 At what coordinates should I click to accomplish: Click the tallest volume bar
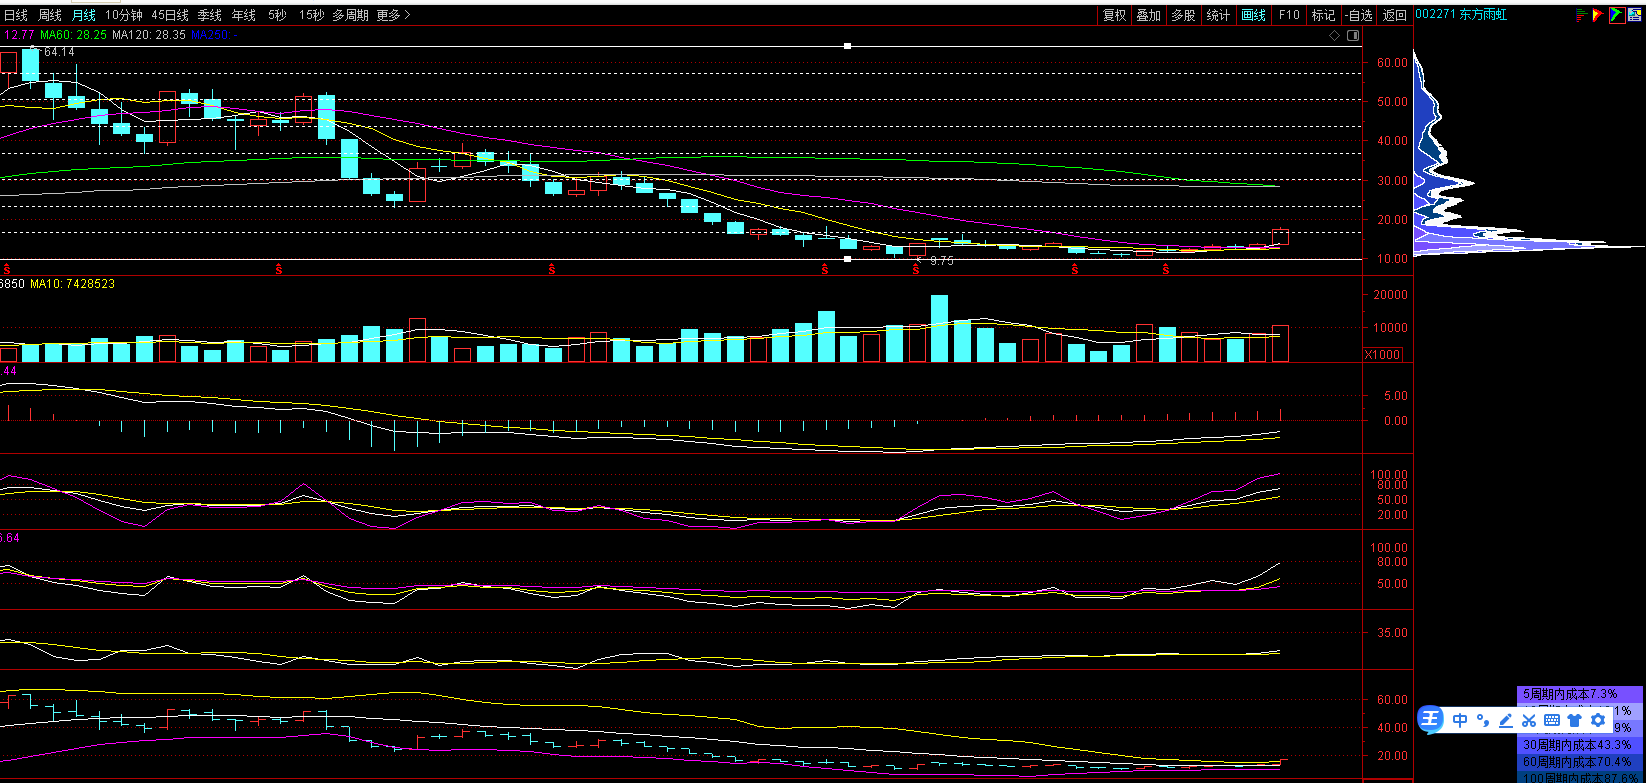[939, 328]
